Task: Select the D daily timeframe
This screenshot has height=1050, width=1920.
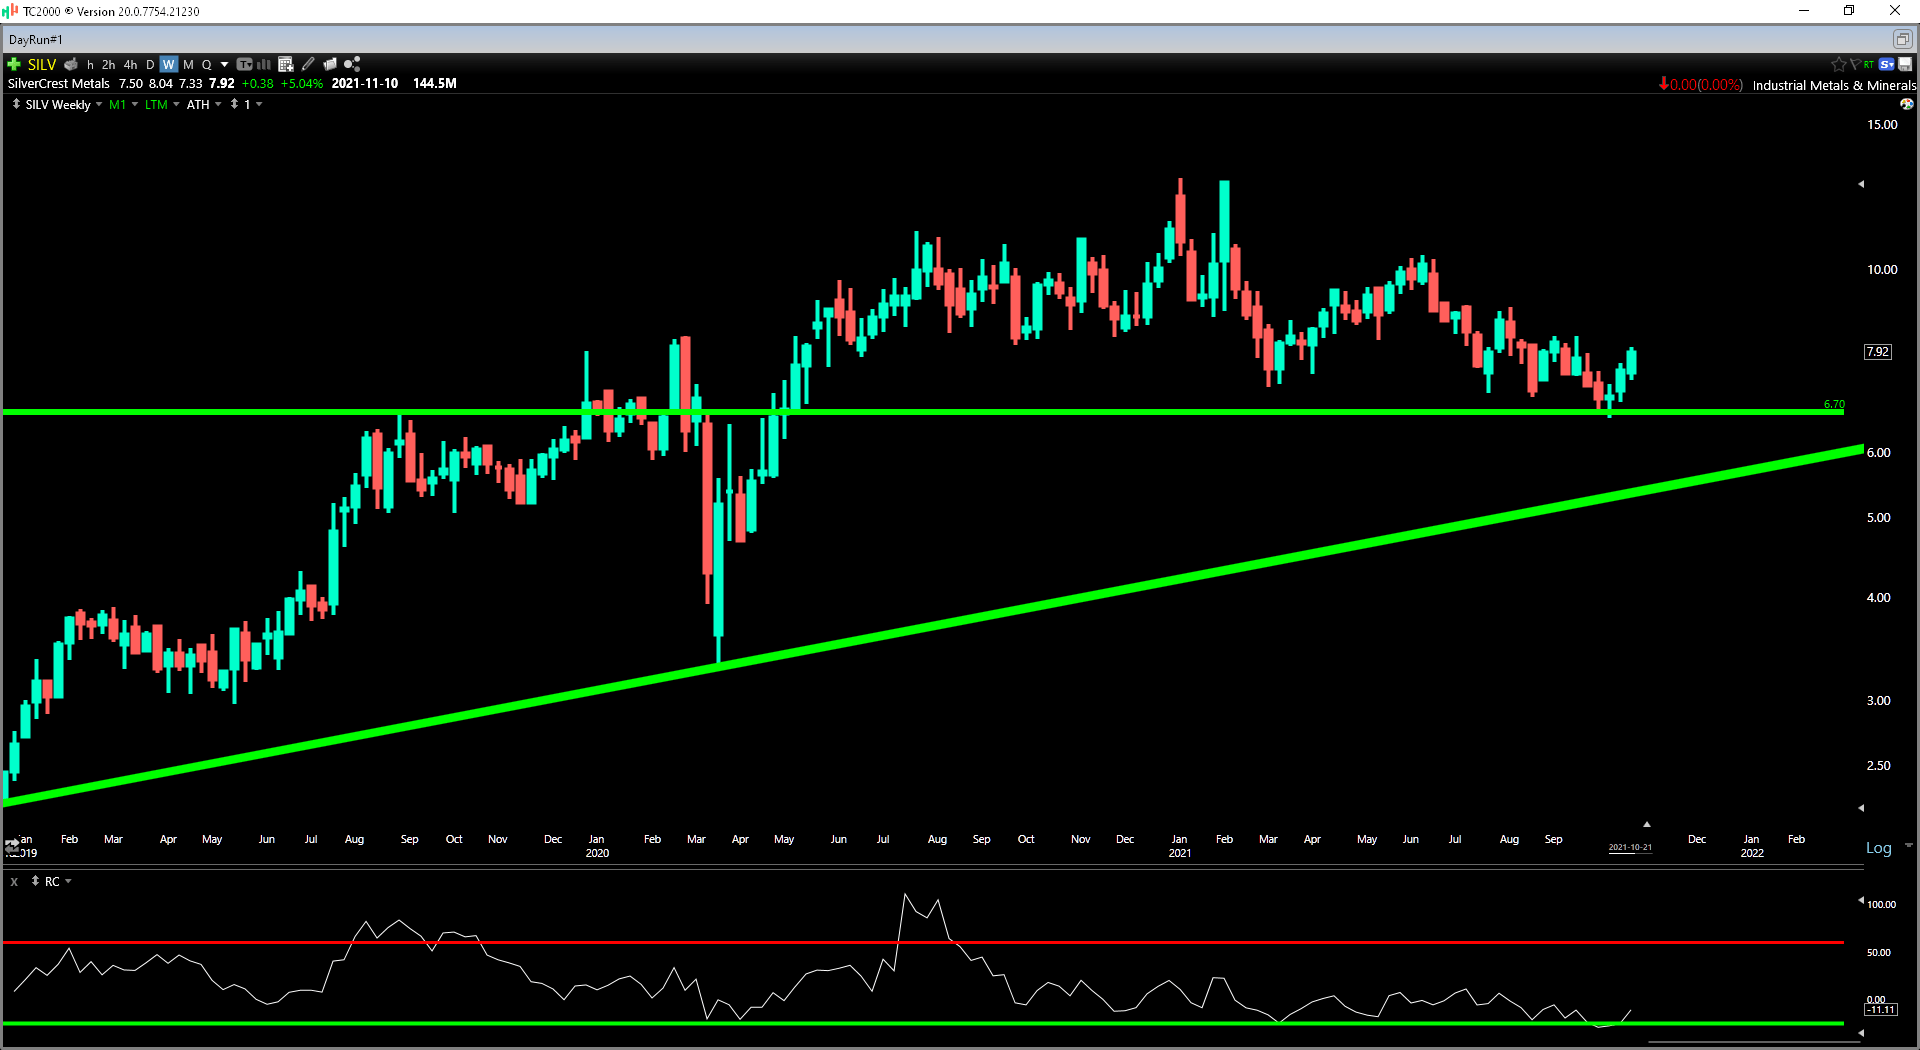Action: pos(150,64)
